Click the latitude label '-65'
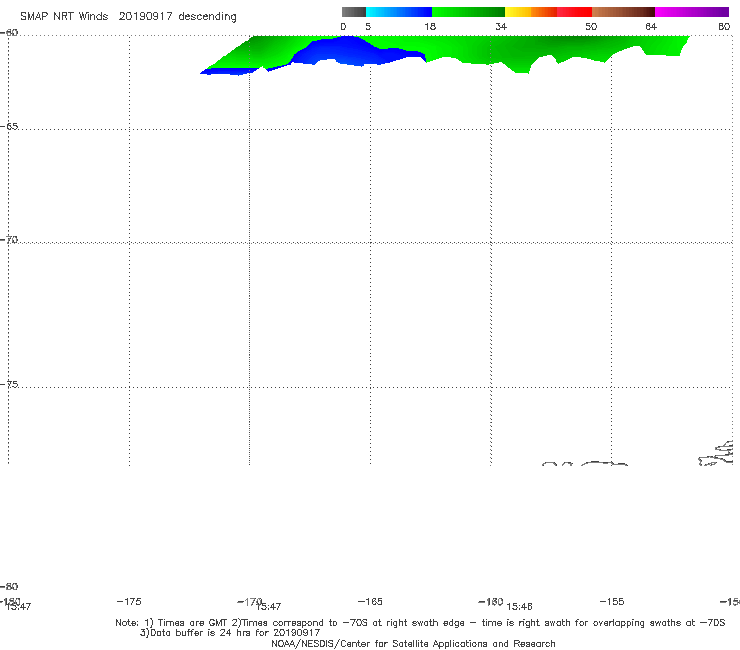The width and height of the screenshot is (740, 650). point(9,127)
